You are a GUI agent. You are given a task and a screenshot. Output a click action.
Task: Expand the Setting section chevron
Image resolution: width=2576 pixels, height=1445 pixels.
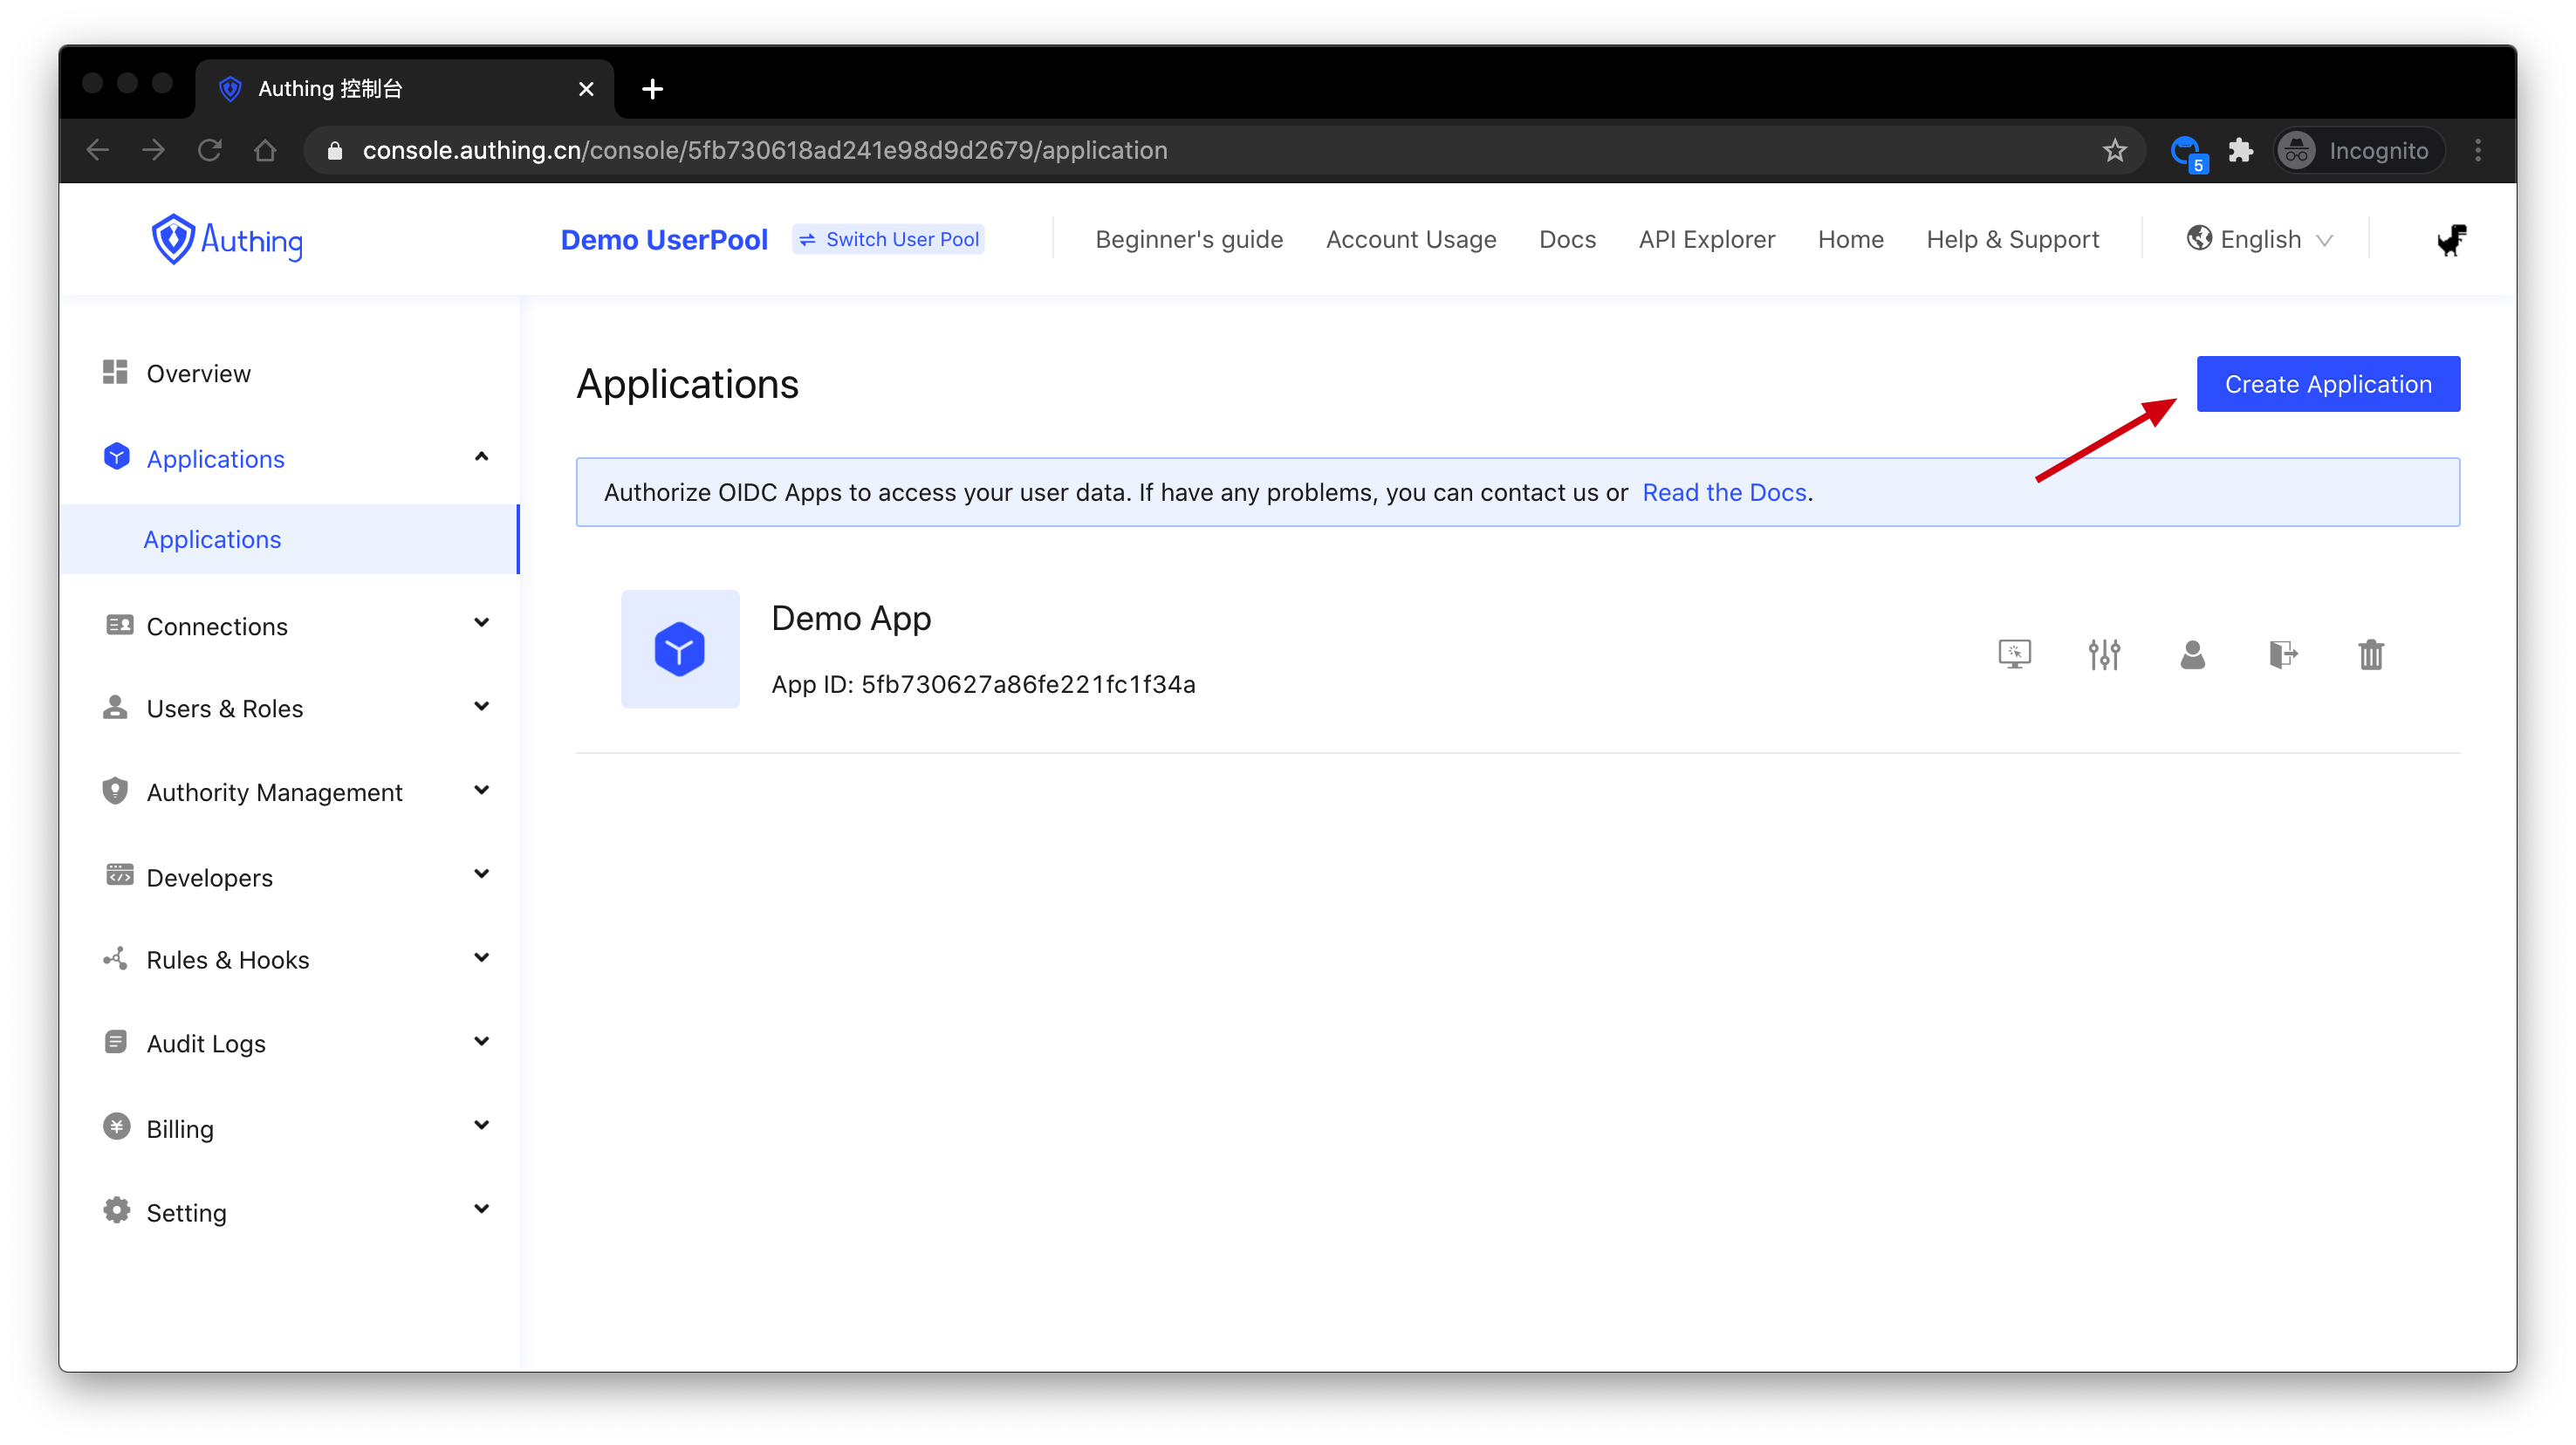pyautogui.click(x=481, y=1209)
